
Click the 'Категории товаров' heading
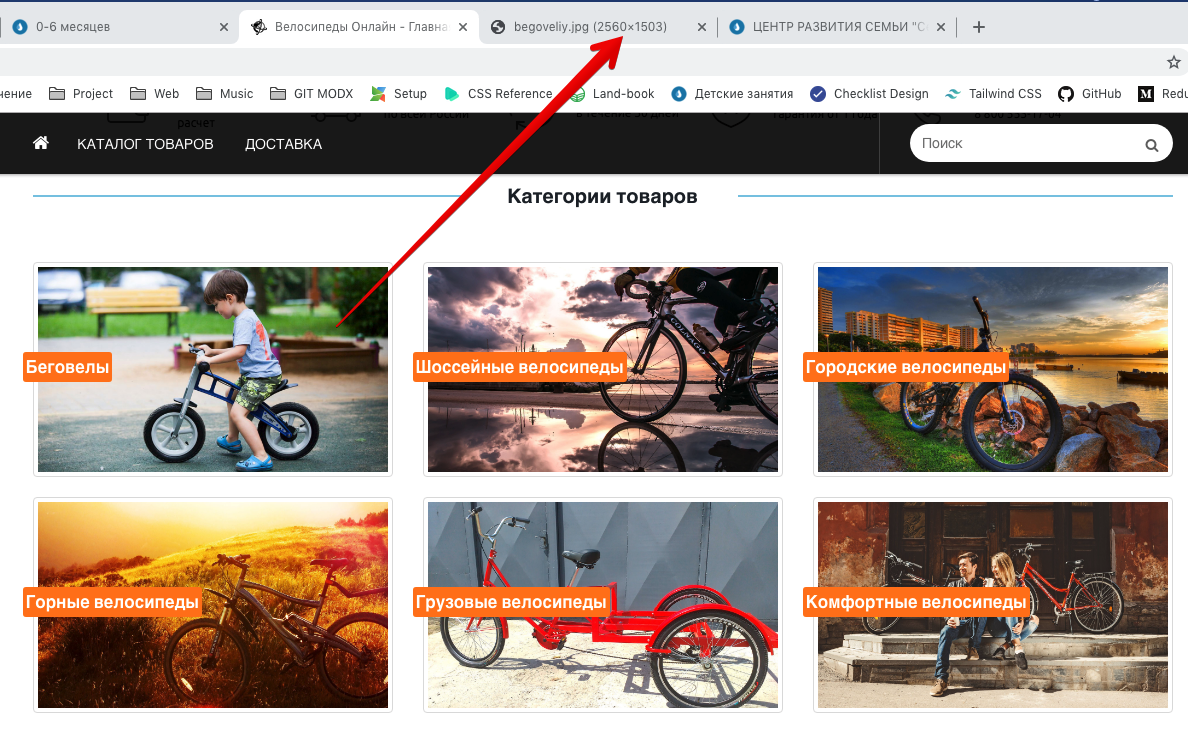(602, 196)
